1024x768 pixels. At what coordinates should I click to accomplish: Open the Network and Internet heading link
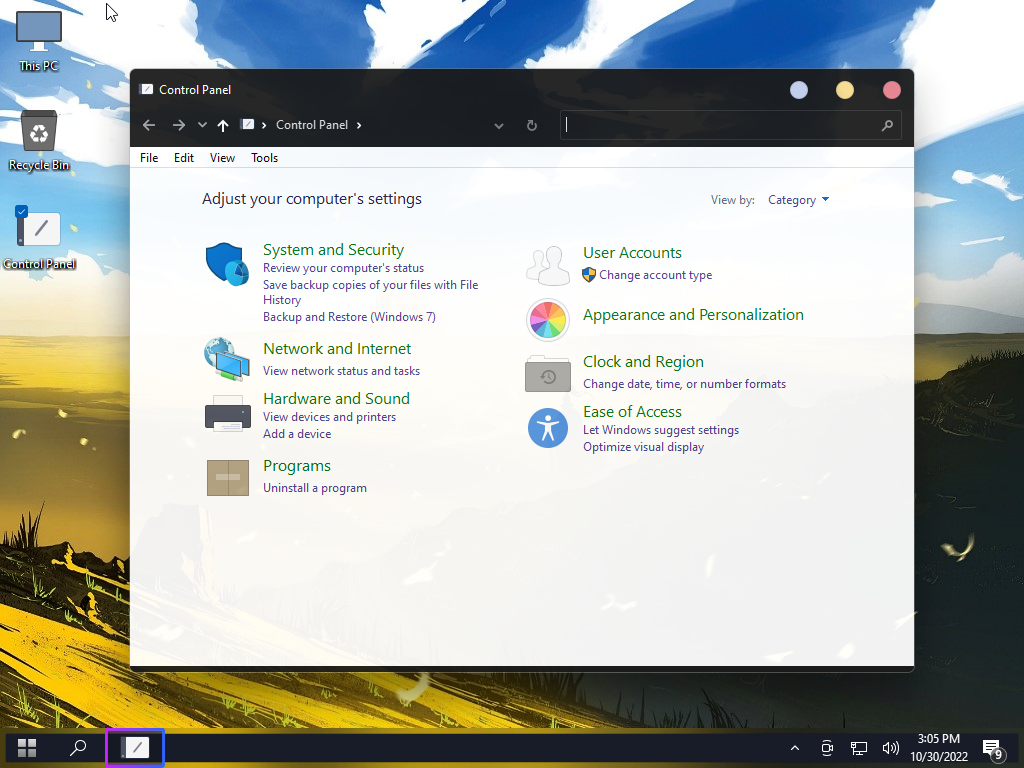tap(337, 348)
